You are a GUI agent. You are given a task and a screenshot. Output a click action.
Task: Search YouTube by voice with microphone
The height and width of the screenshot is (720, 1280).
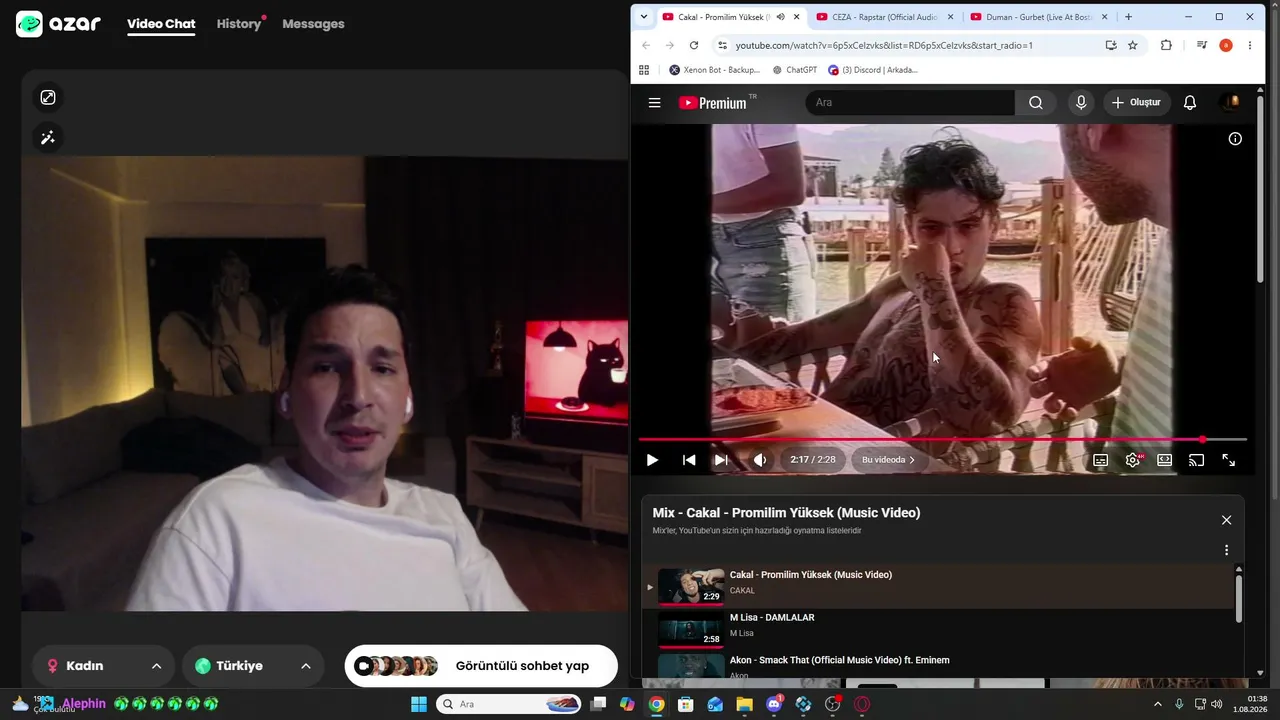click(1081, 102)
